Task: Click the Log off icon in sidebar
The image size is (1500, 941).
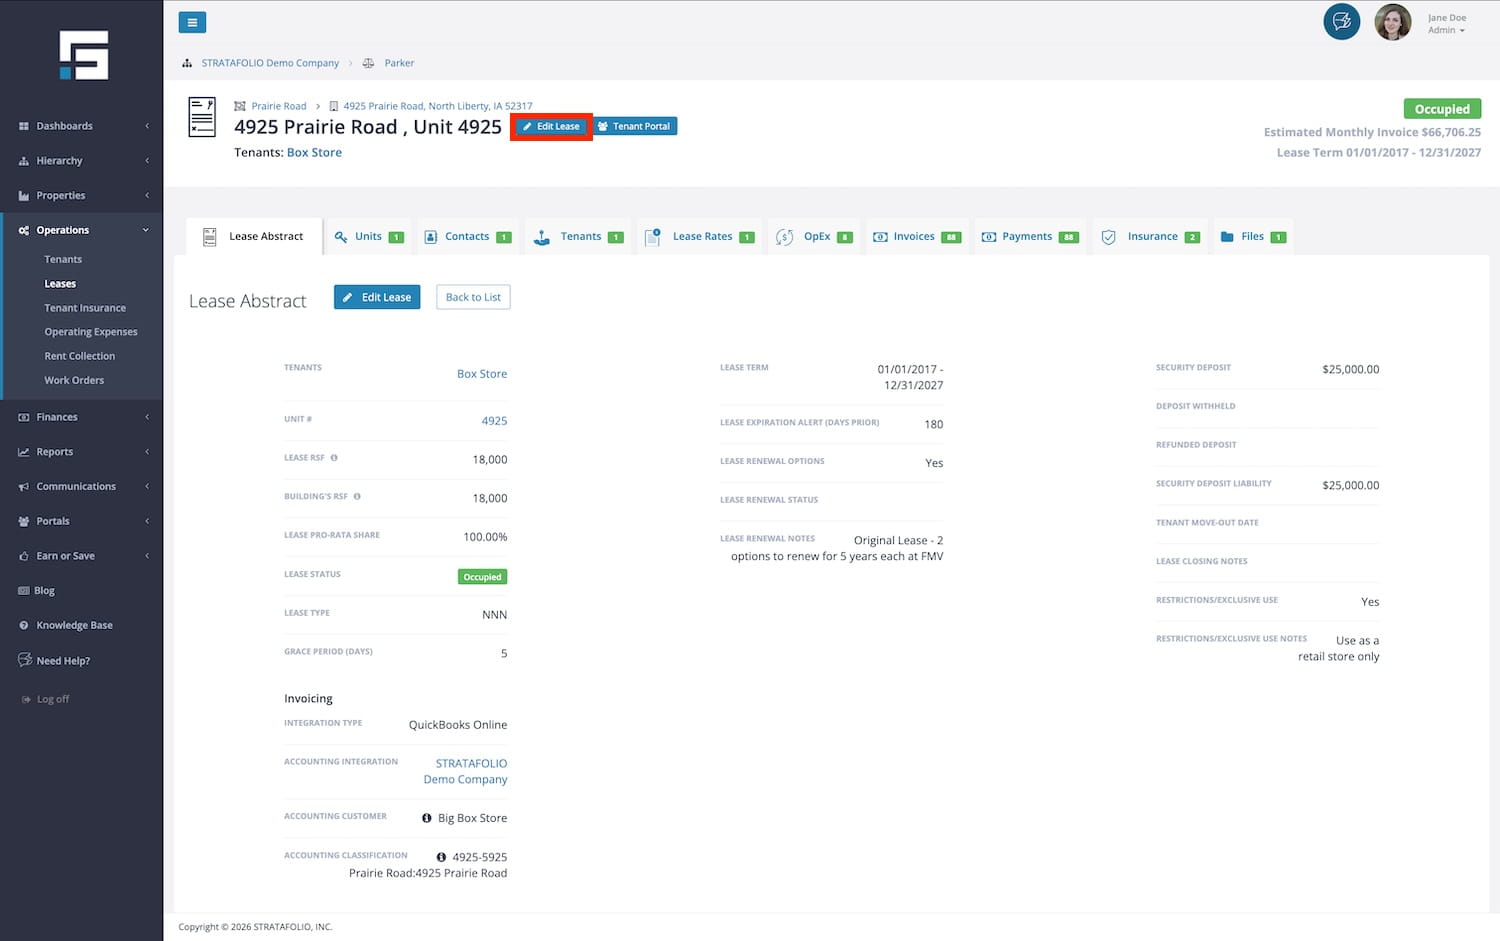Action: (x=26, y=700)
